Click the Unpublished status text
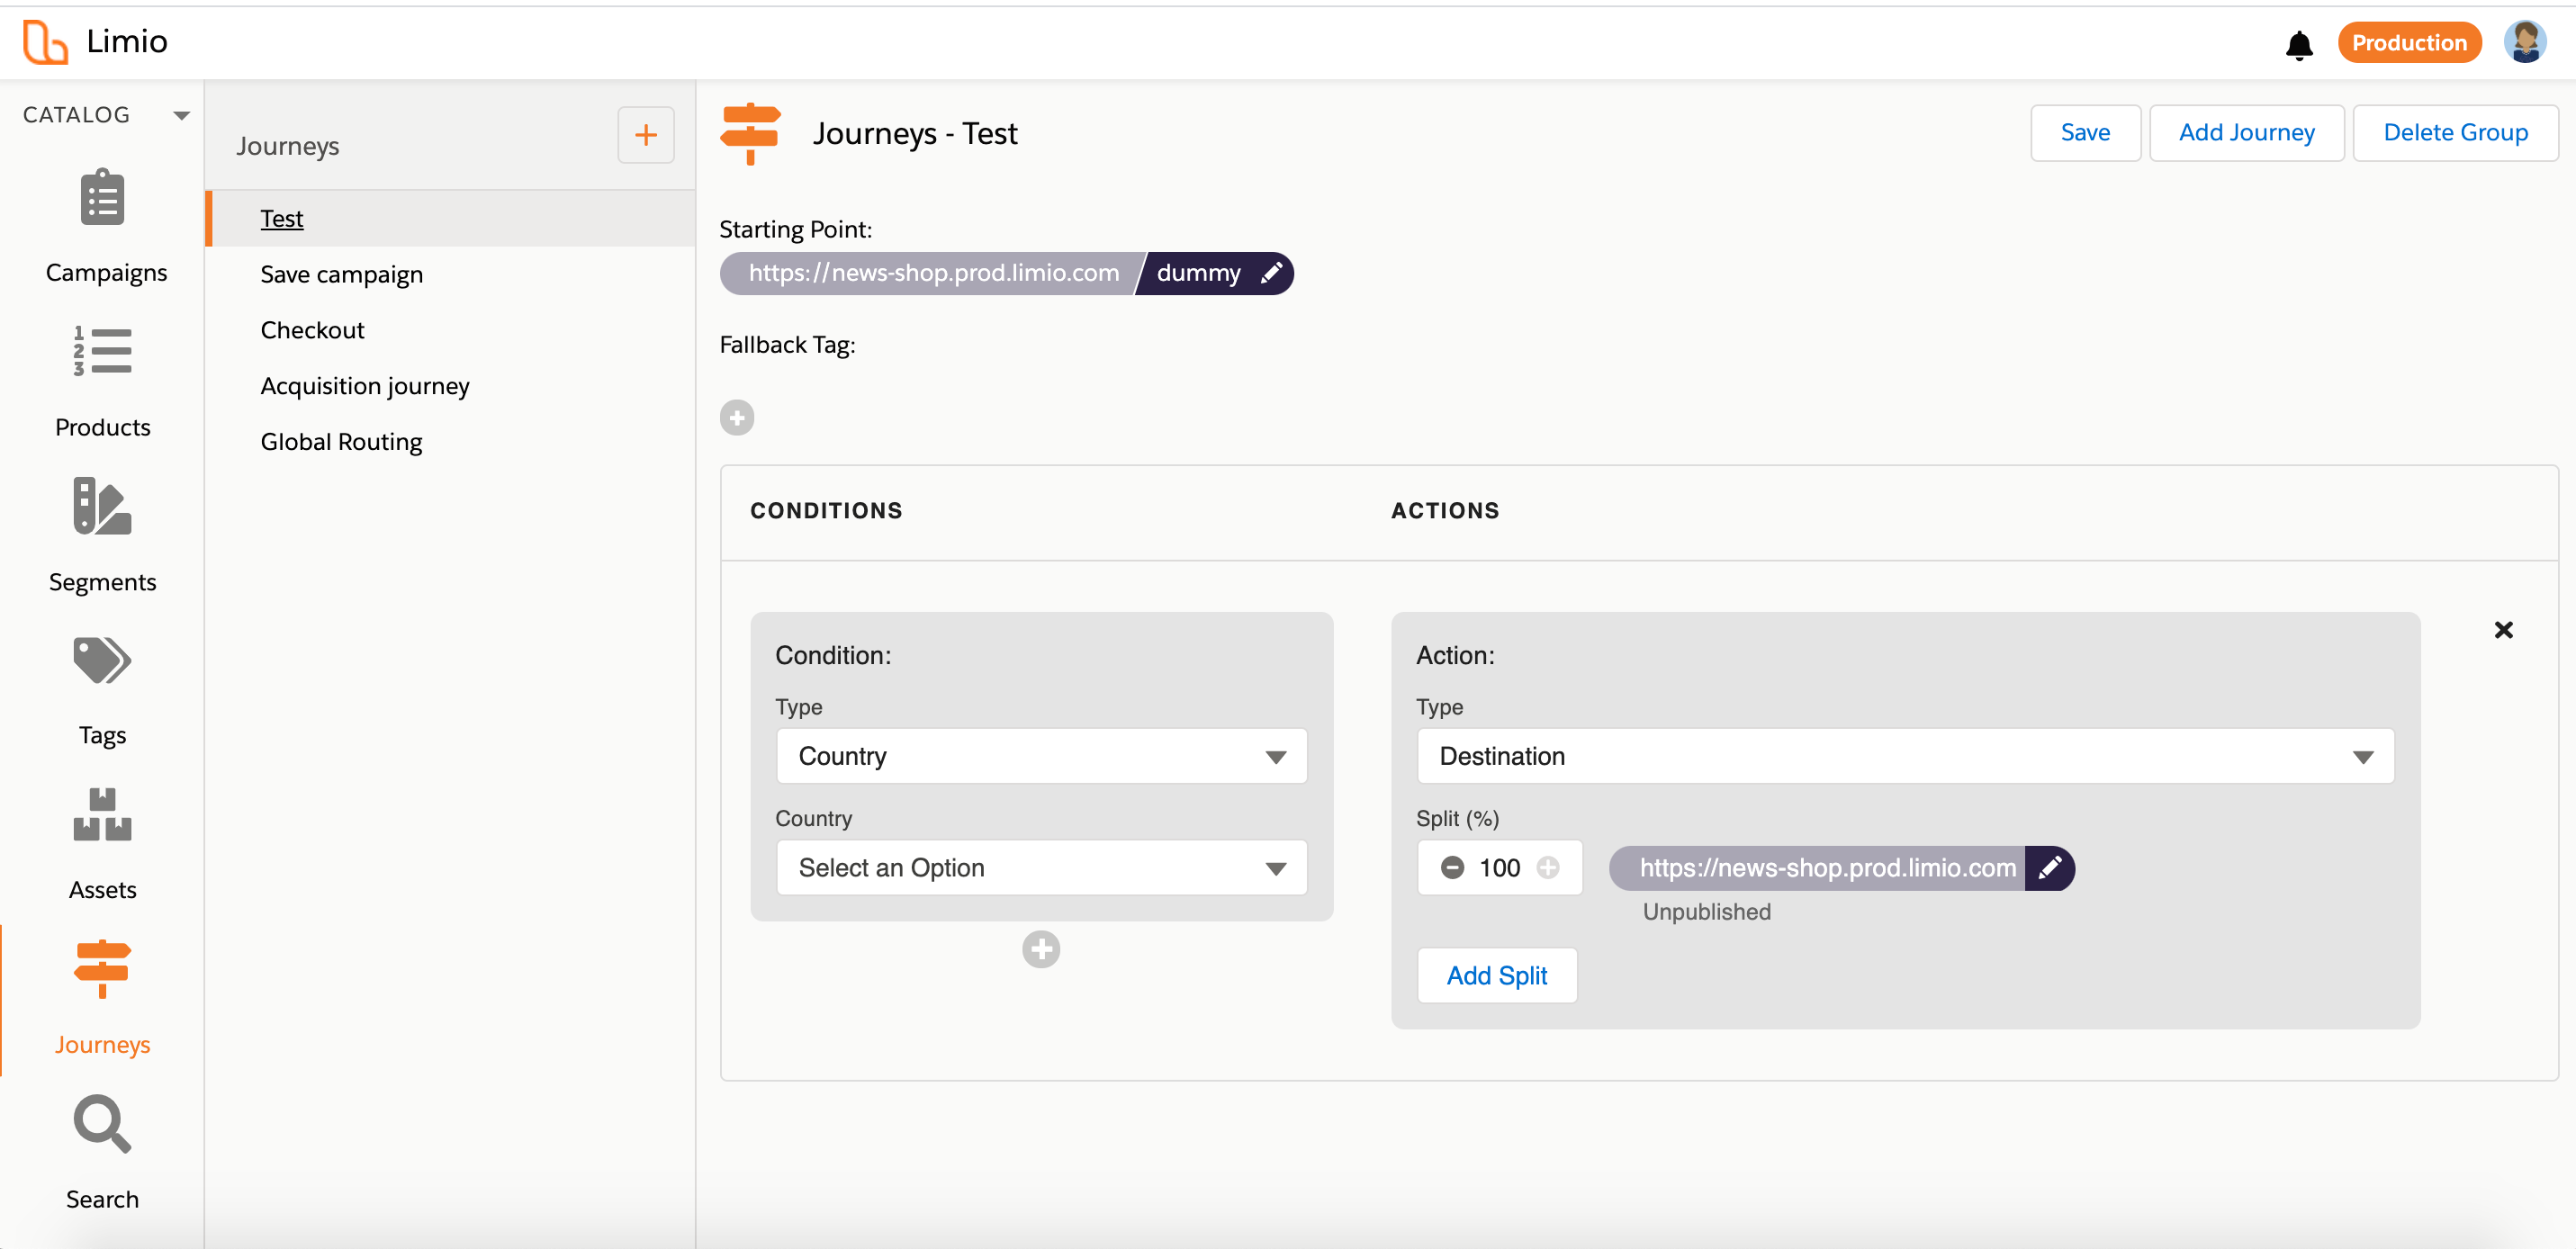Image resolution: width=2576 pixels, height=1249 pixels. point(1706,912)
